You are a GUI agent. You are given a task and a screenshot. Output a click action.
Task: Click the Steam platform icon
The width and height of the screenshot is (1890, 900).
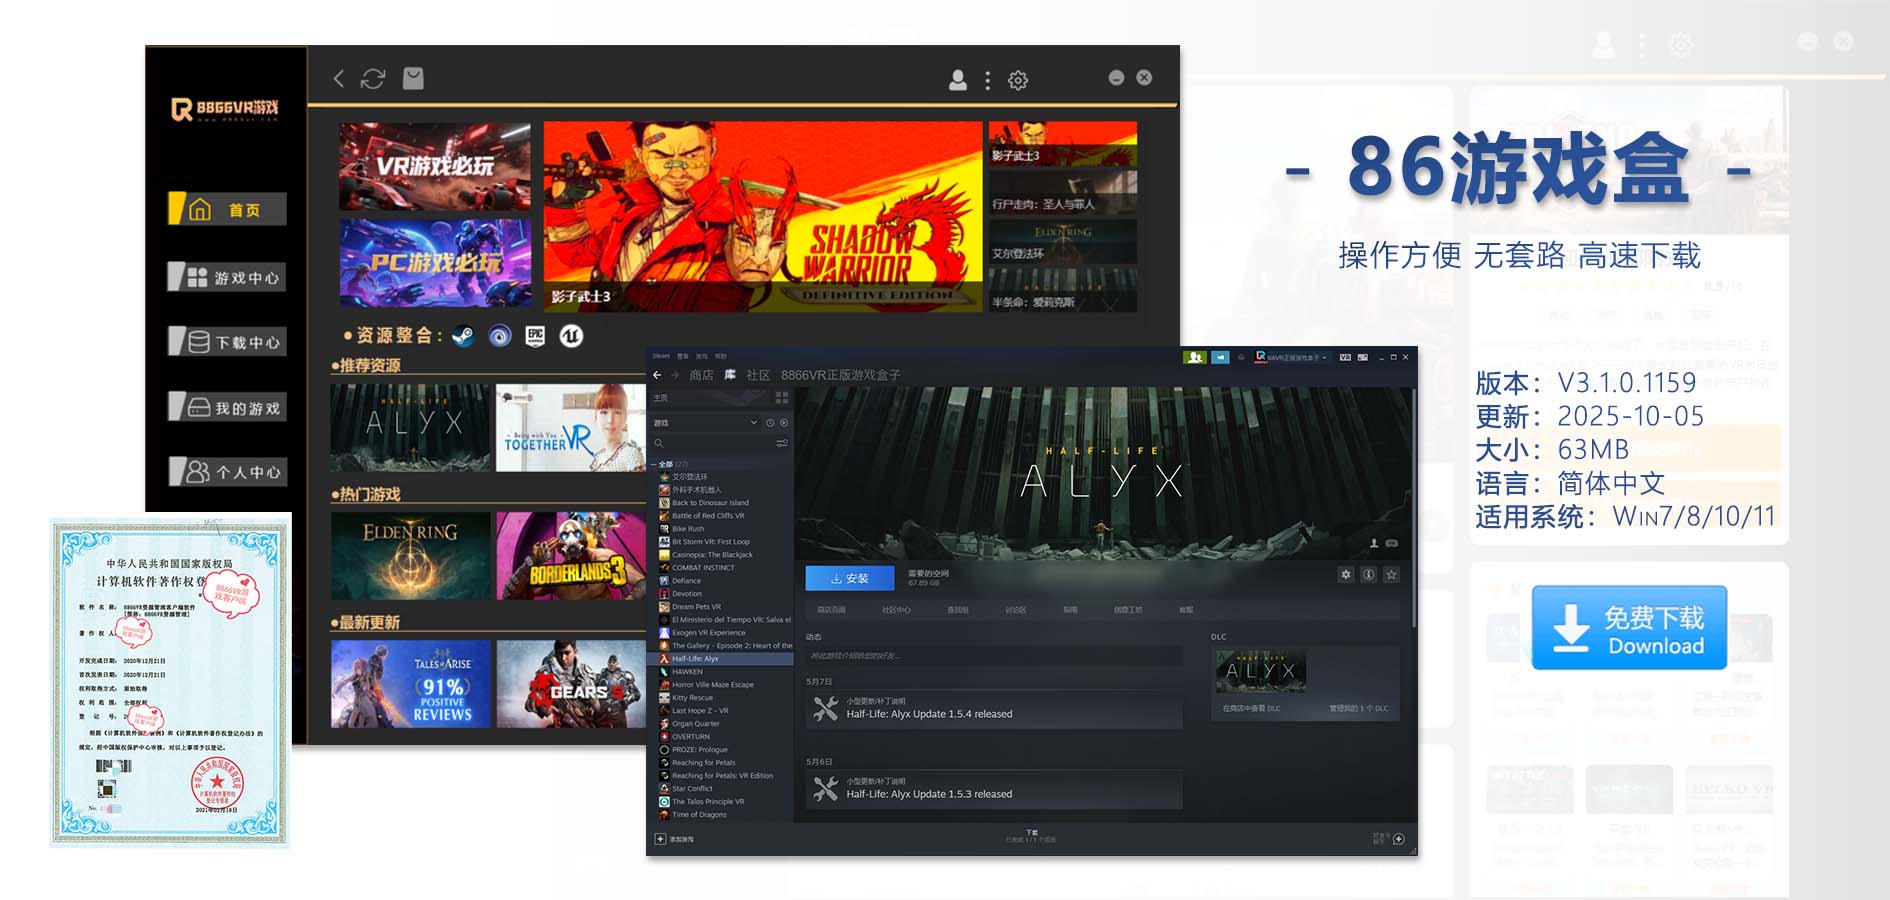pos(463,336)
